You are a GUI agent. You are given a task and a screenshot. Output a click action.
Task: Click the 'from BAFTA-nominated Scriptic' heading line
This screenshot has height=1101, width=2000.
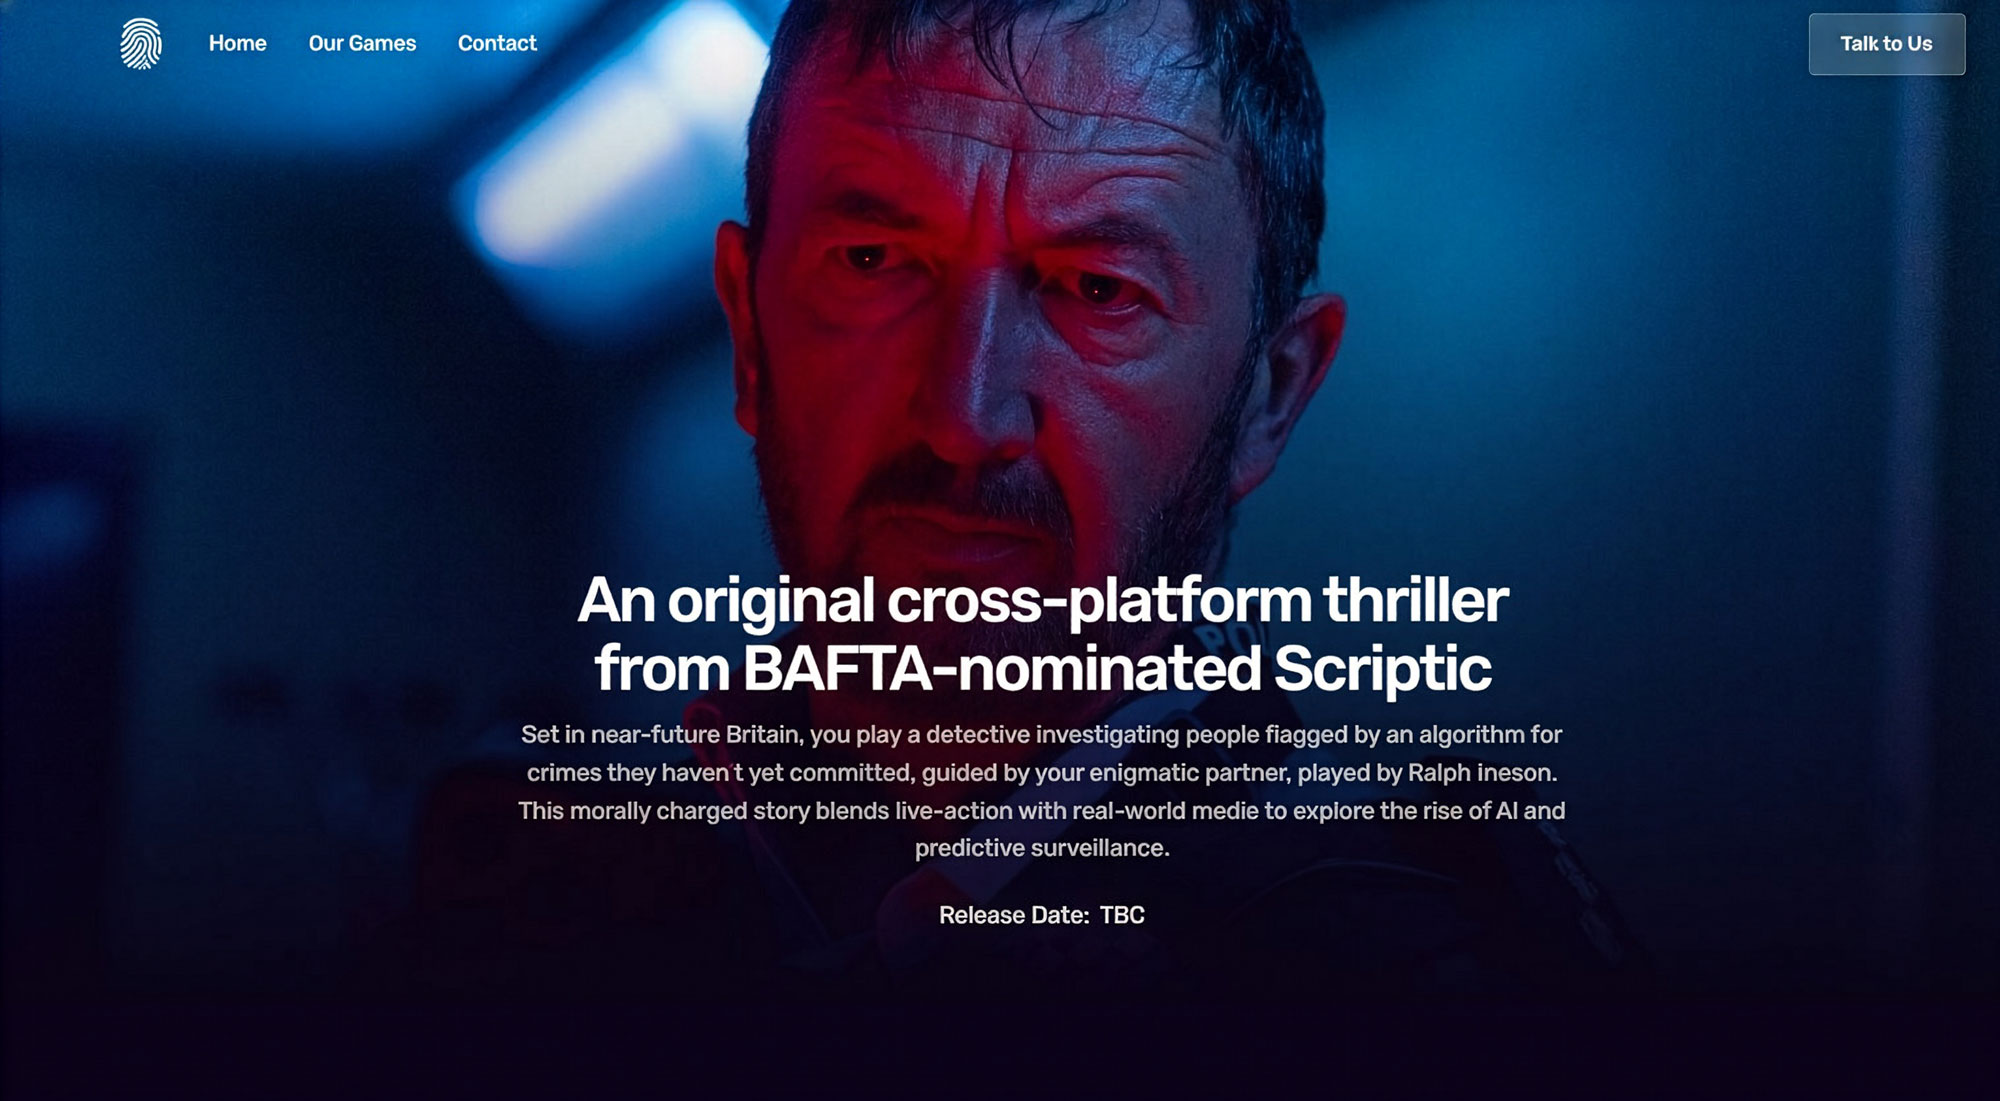[x=1042, y=668]
